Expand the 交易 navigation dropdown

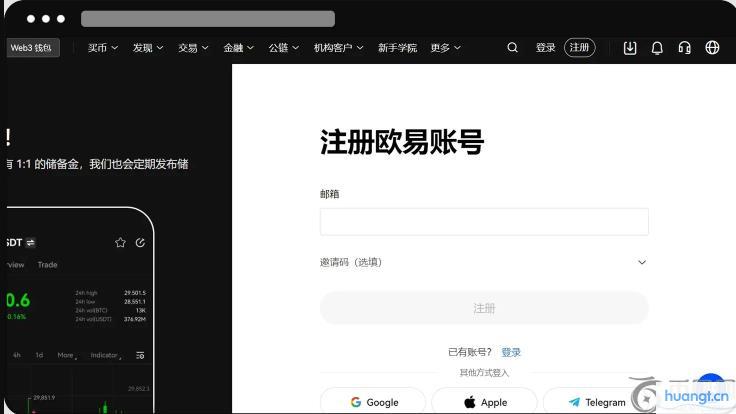pyautogui.click(x=193, y=48)
